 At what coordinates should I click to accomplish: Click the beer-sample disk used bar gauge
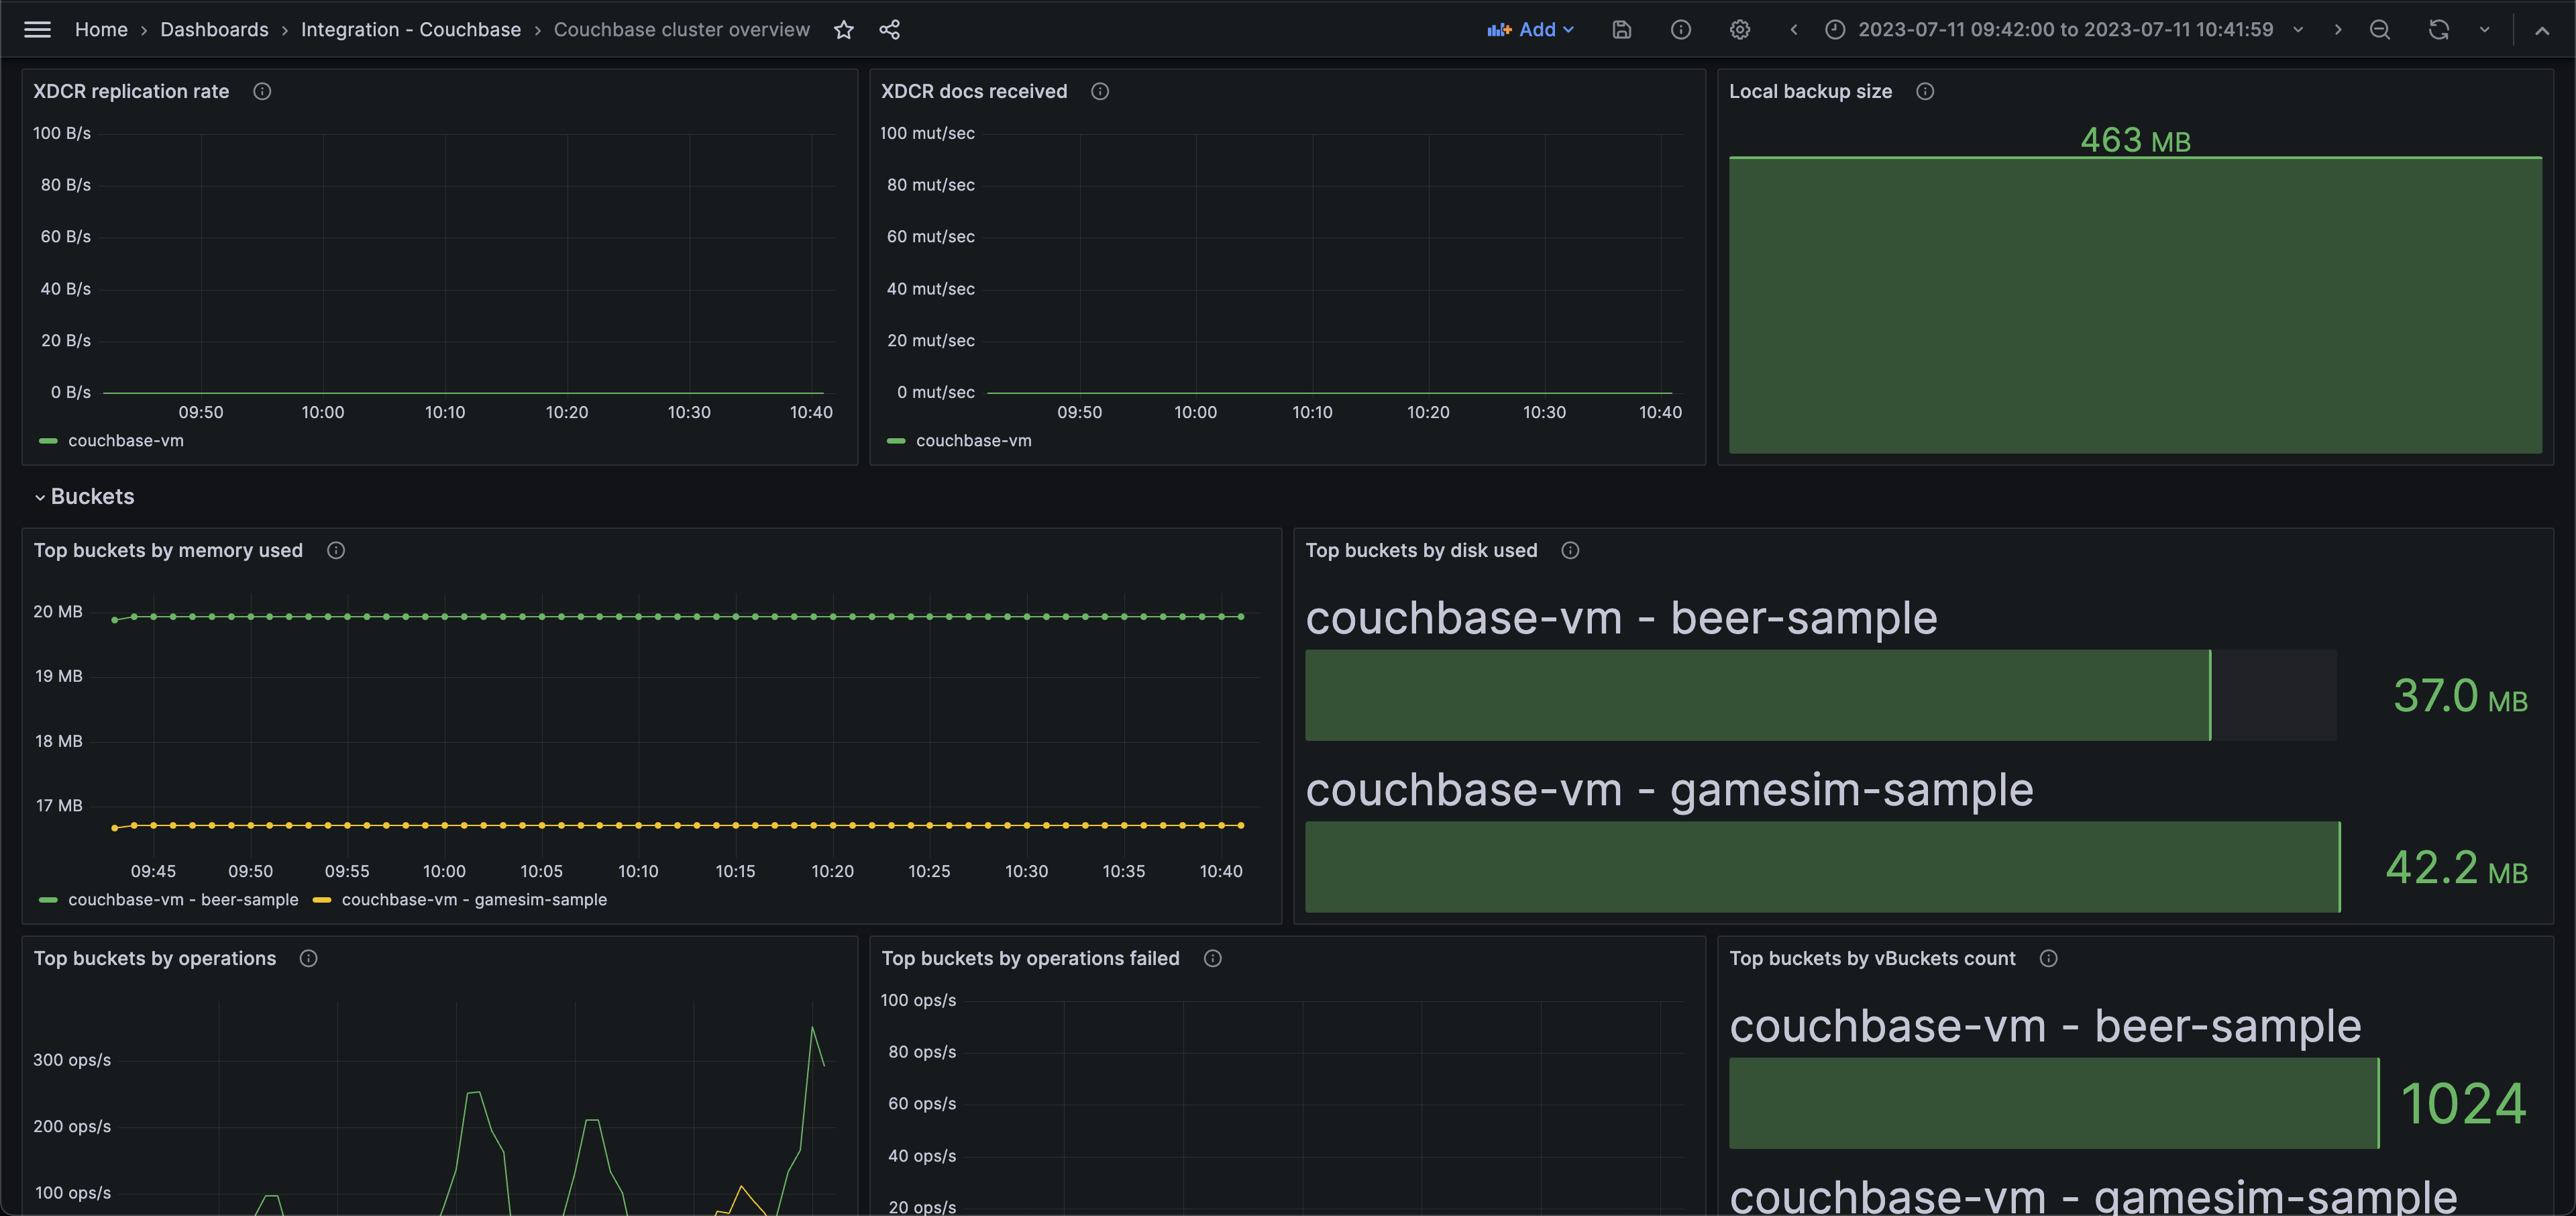coord(1757,695)
